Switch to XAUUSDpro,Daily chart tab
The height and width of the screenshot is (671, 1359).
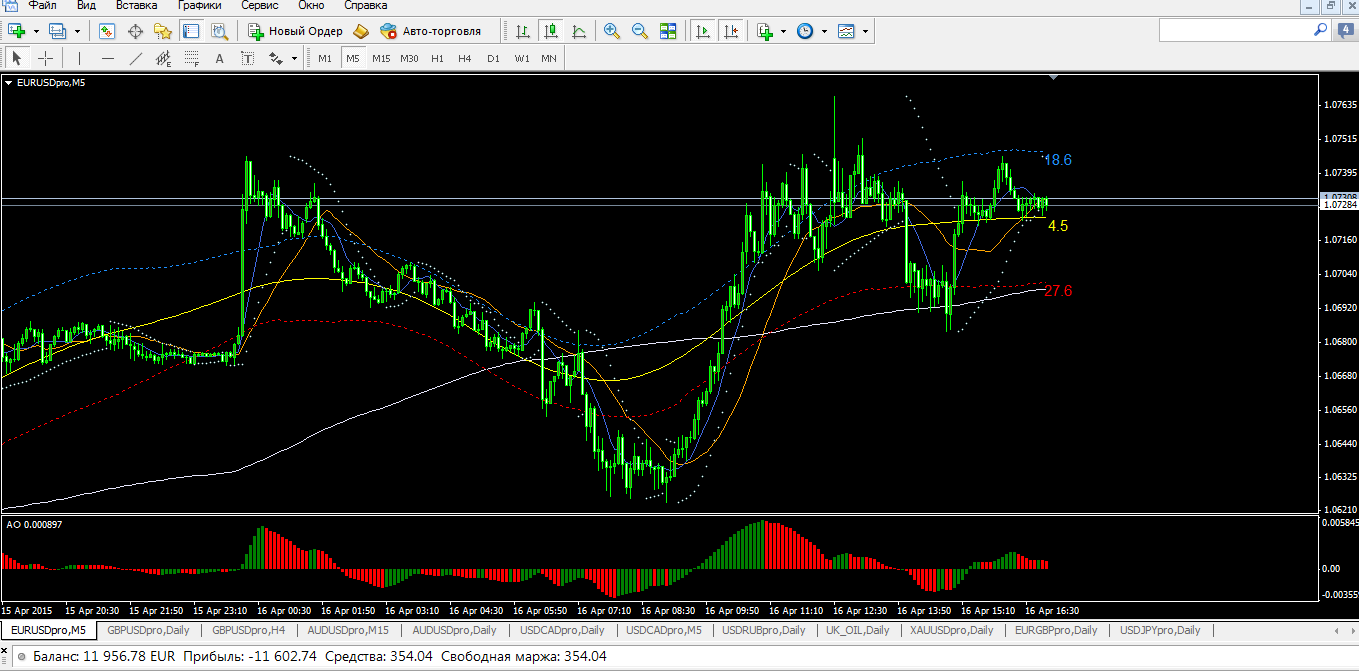tap(951, 631)
